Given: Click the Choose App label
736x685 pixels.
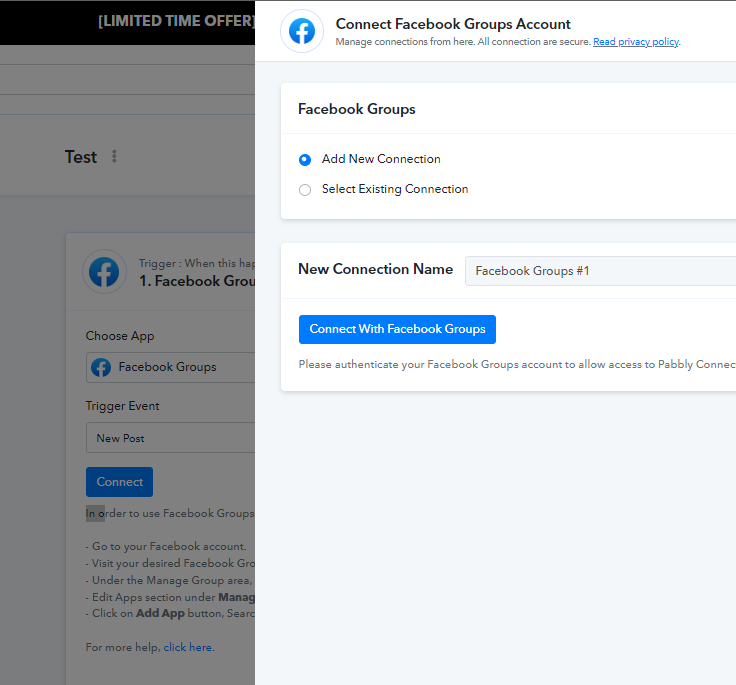Looking at the screenshot, I should tap(120, 336).
